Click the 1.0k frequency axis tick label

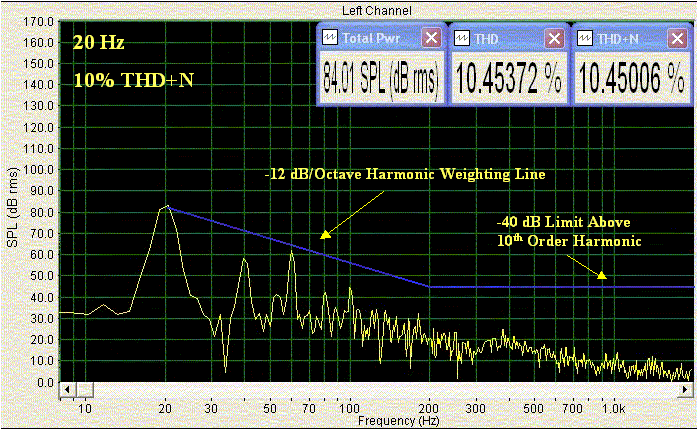(x=614, y=408)
